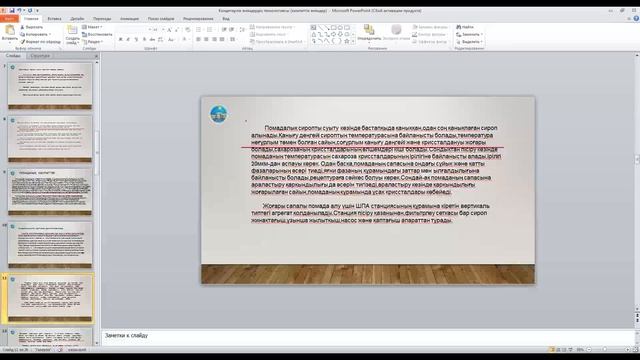Image resolution: width=640 pixels, height=360 pixels.
Task: Select the third thumbnail with dense text
Action: 50,191
